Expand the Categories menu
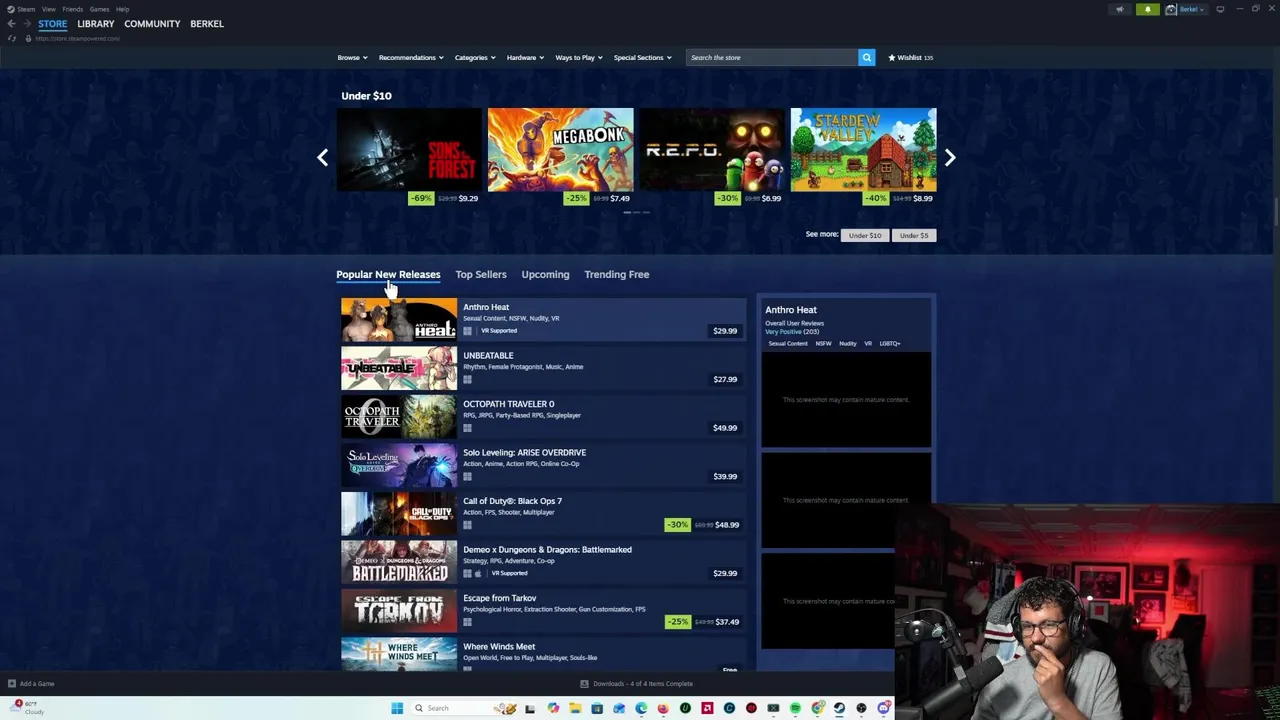1280x720 pixels. [475, 57]
